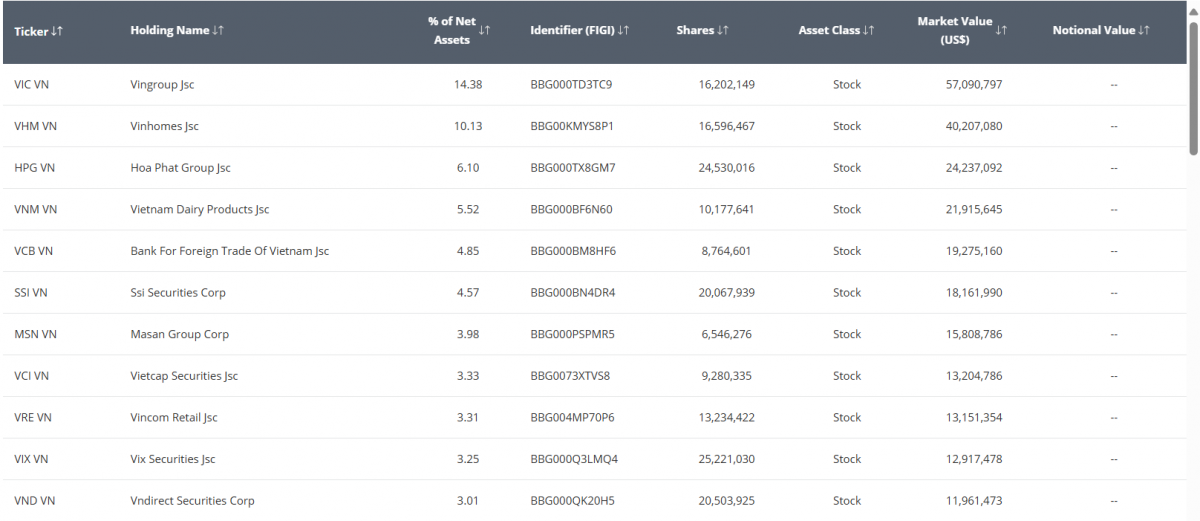Click the Shares column sort arrows

tap(723, 31)
